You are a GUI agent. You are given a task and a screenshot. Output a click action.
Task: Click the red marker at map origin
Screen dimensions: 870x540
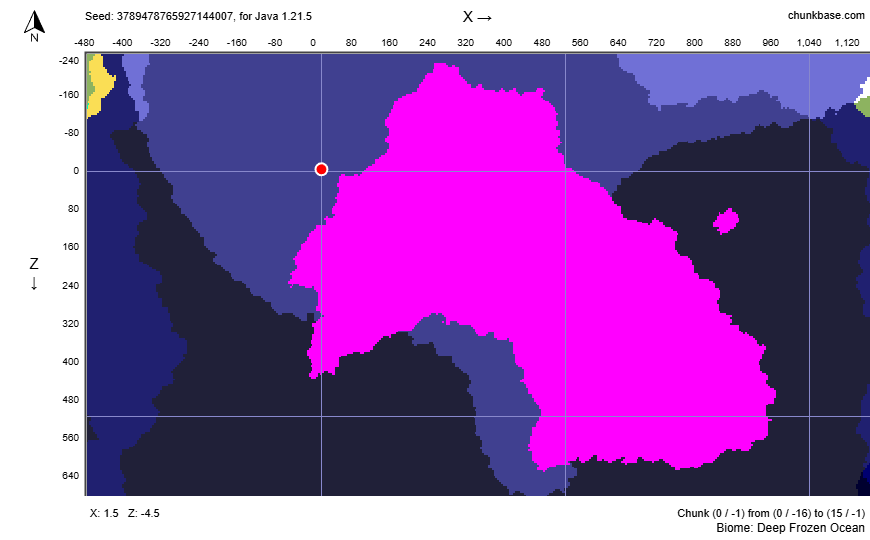(x=321, y=169)
